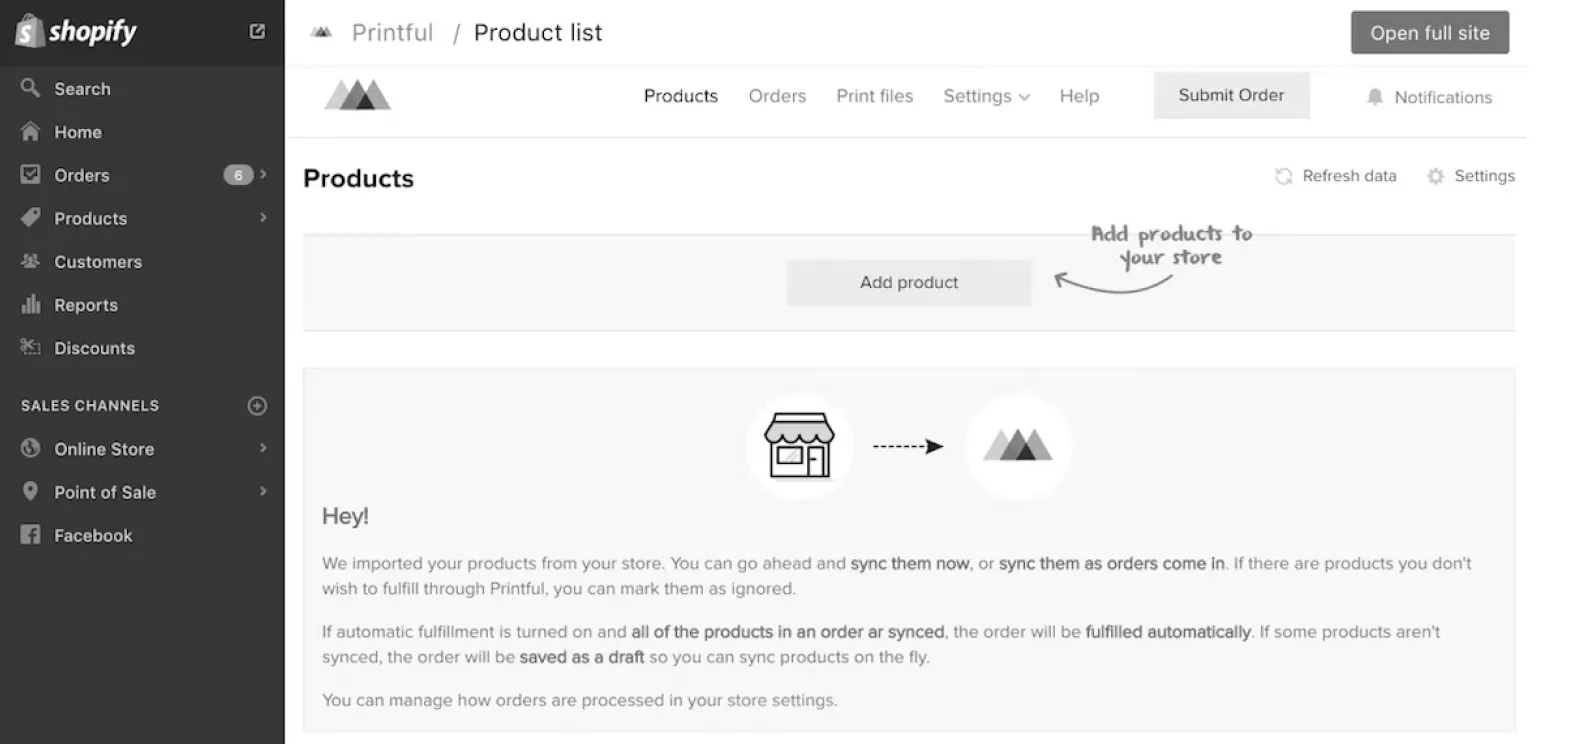
Task: Add a sales channel with plus icon
Action: pyautogui.click(x=257, y=405)
